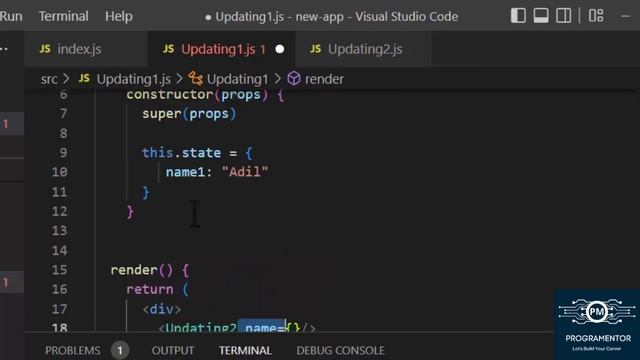Click the JS file icon on index.js tab
The height and width of the screenshot is (360, 640).
coord(45,49)
